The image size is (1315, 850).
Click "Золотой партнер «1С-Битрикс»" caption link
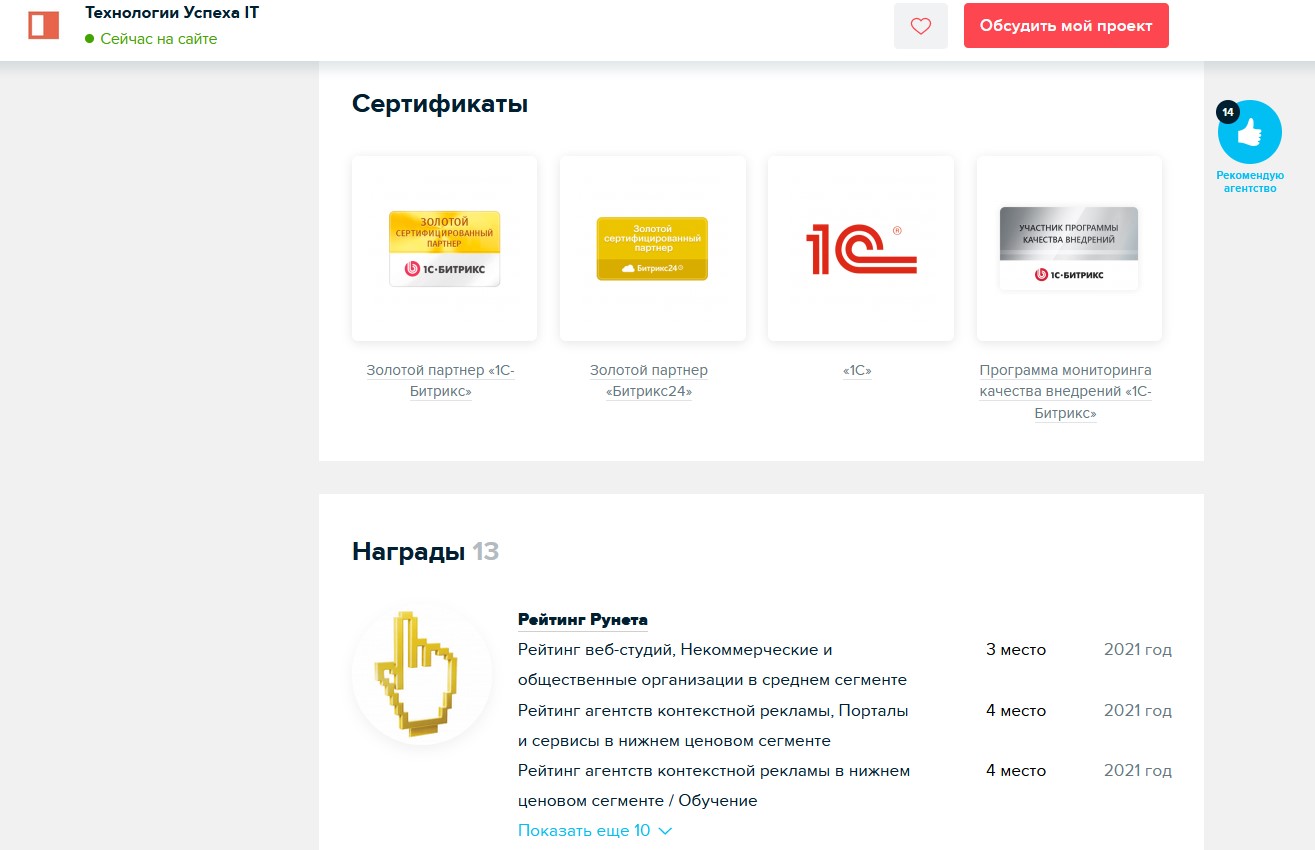(440, 381)
